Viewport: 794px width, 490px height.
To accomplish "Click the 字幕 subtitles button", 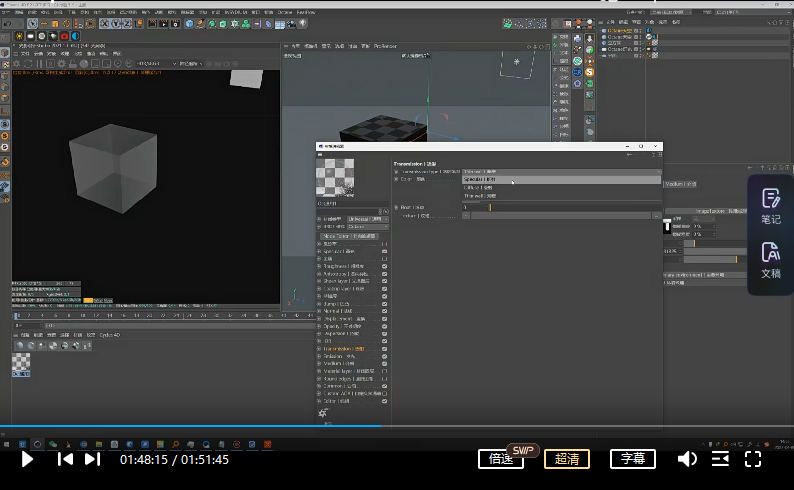I will (632, 459).
